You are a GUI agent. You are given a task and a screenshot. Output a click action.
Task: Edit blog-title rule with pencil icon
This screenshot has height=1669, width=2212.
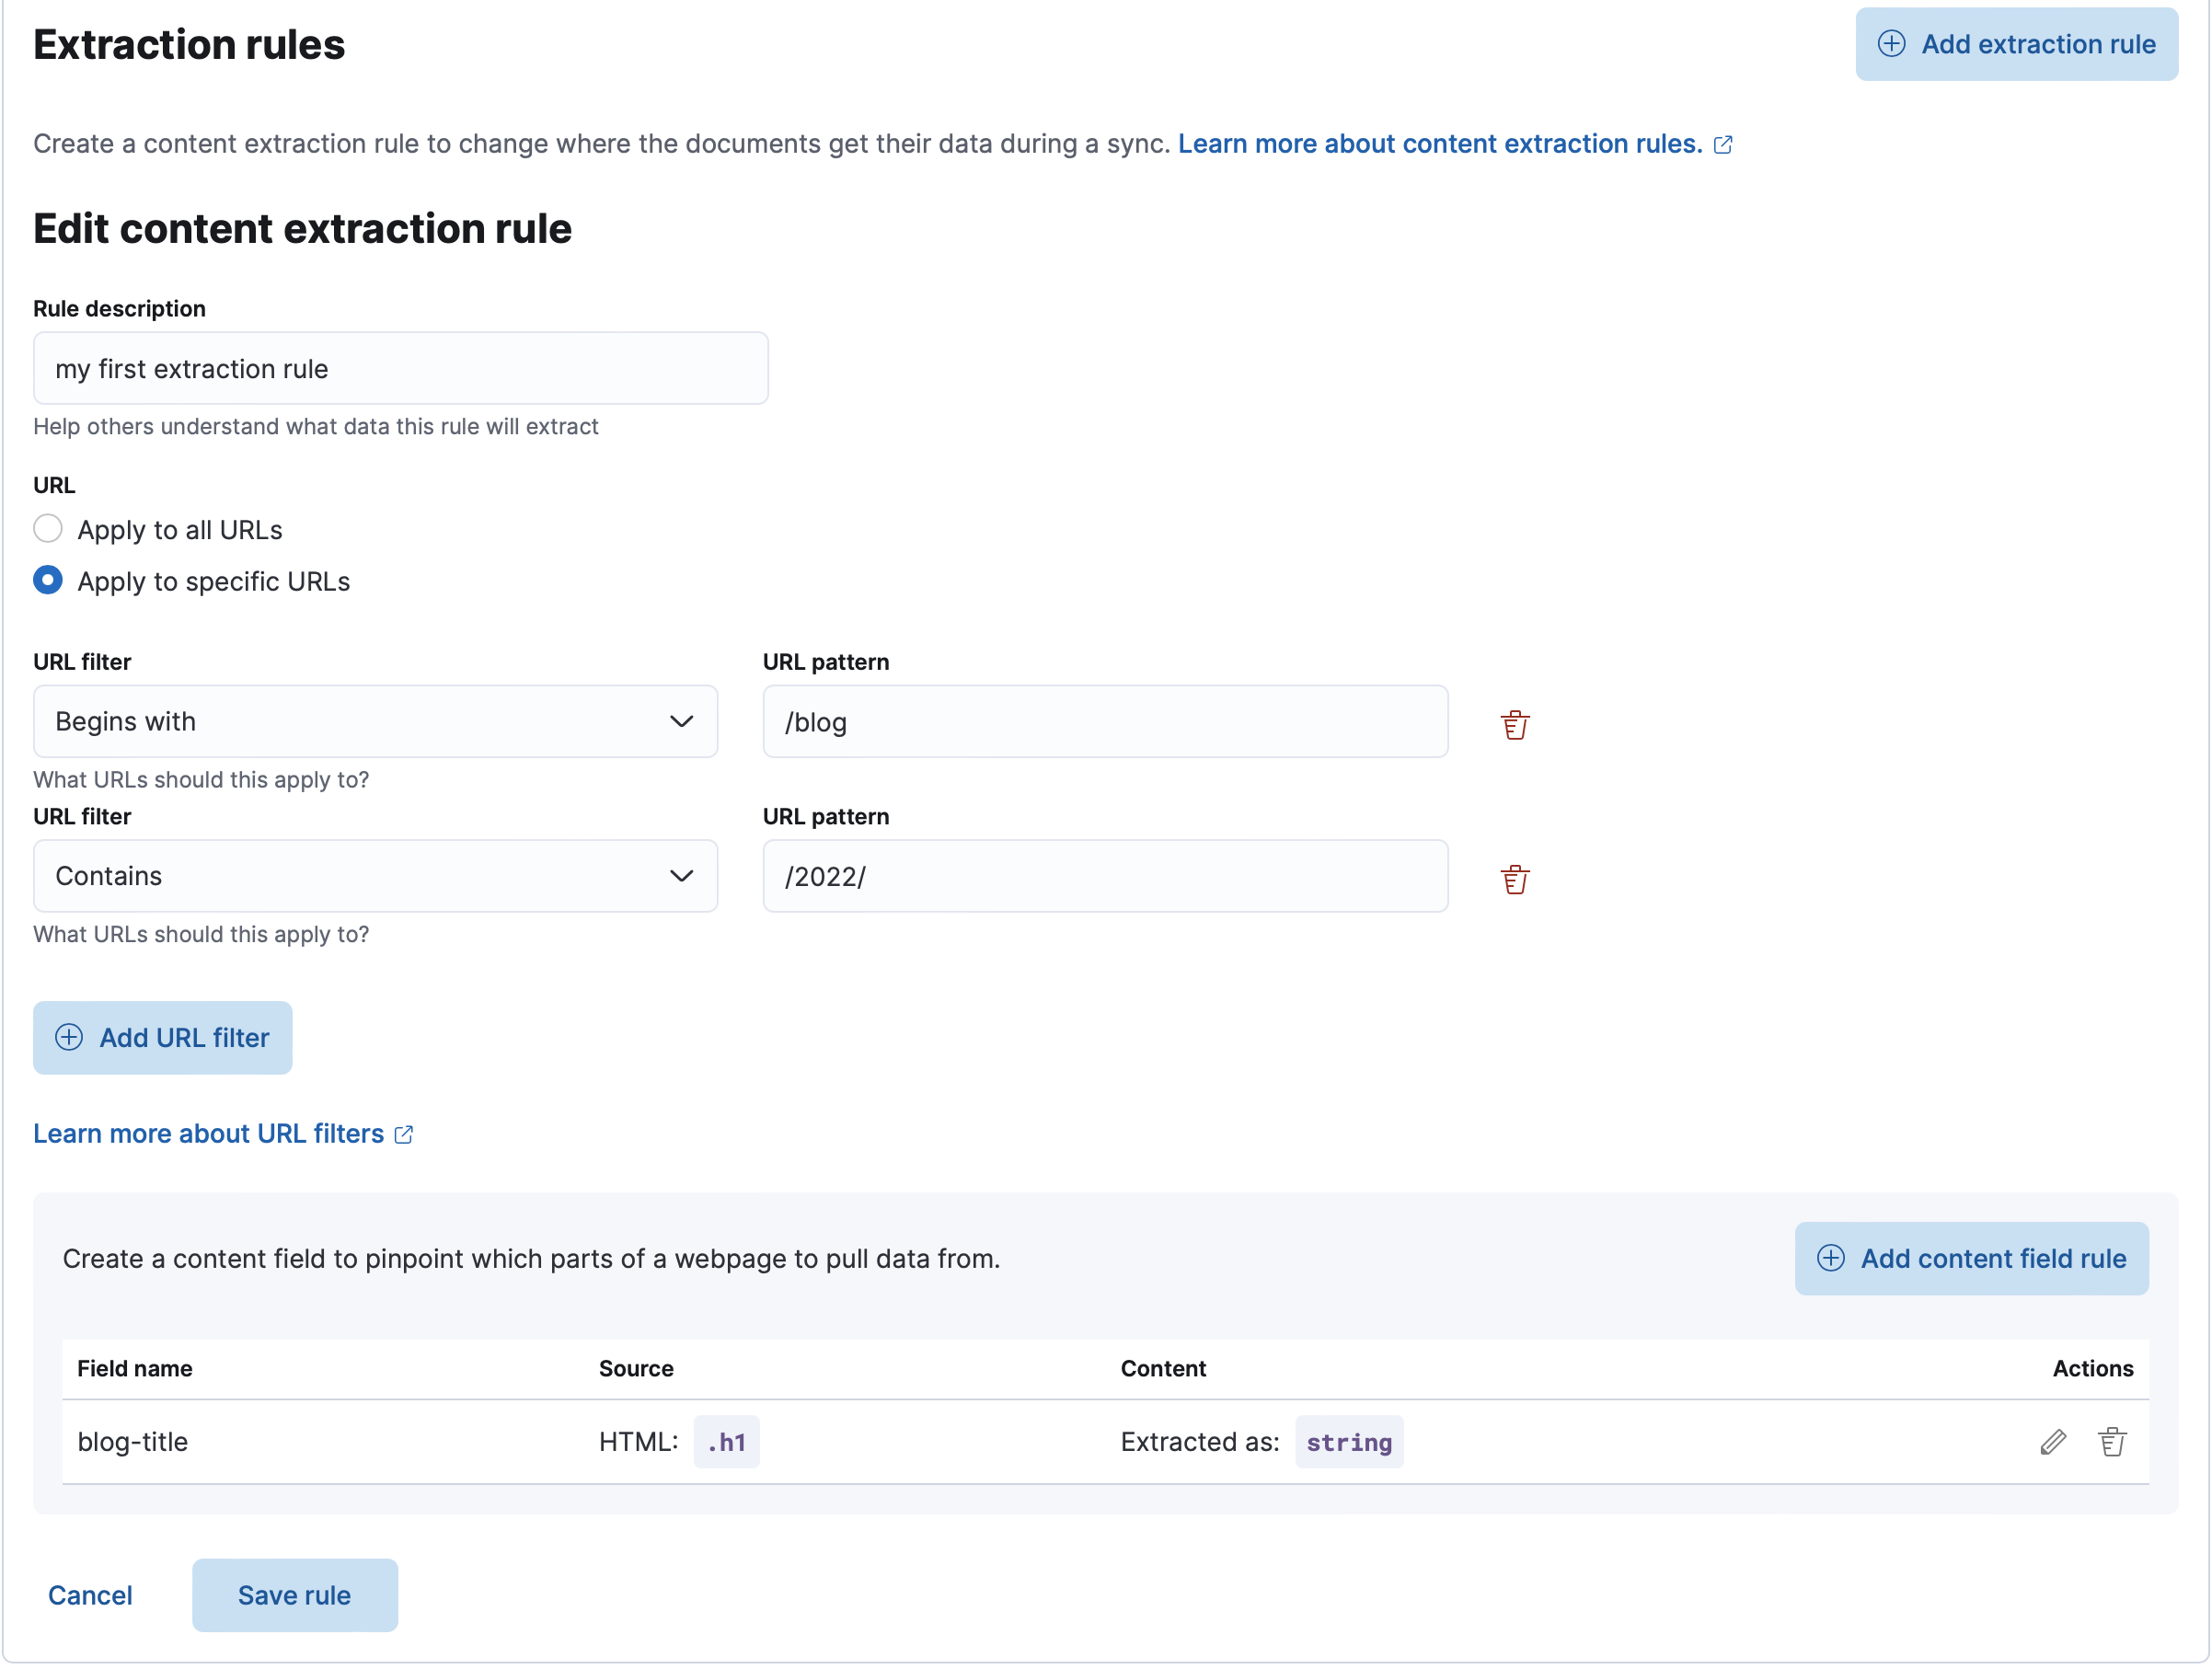(x=2054, y=1441)
